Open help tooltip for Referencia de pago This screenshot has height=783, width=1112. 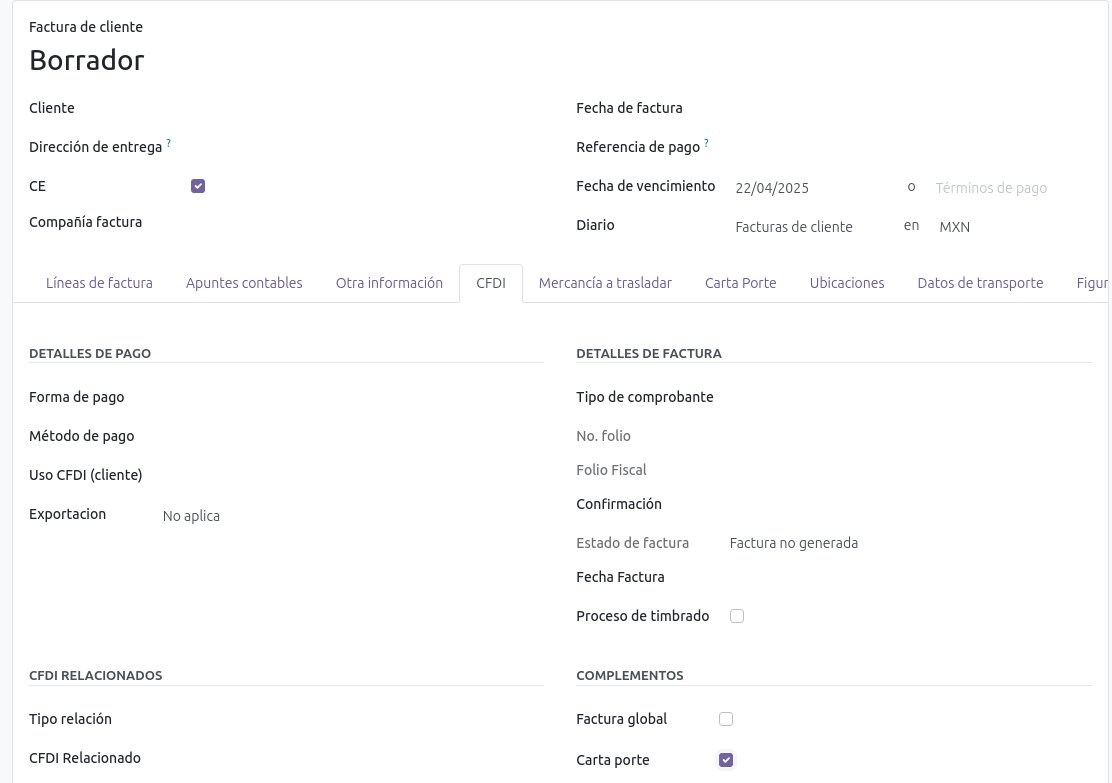pyautogui.click(x=706, y=144)
